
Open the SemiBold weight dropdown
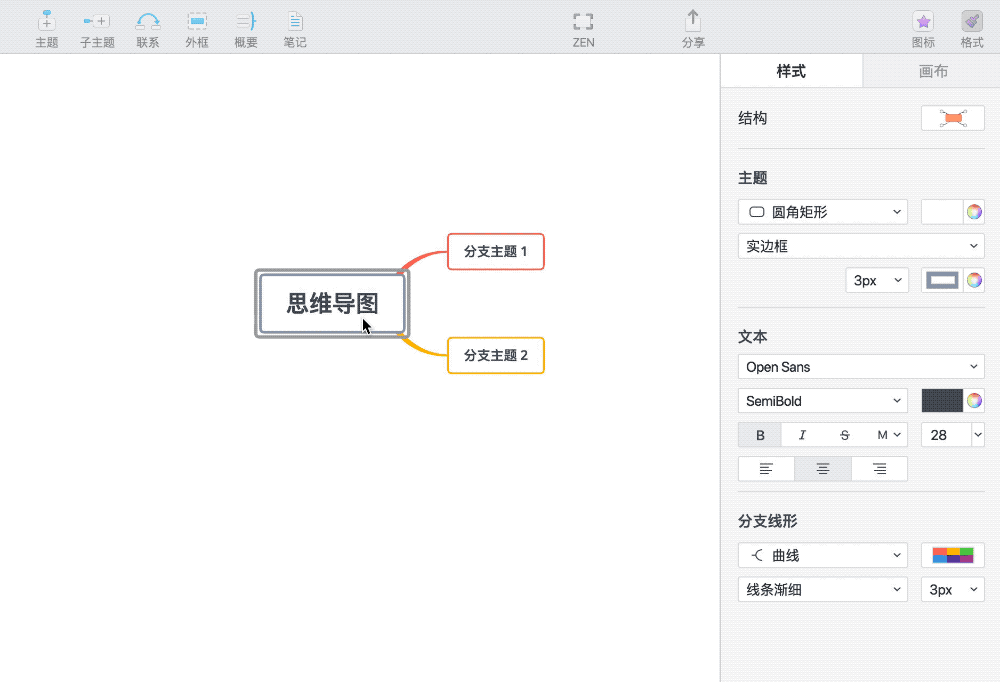[823, 401]
